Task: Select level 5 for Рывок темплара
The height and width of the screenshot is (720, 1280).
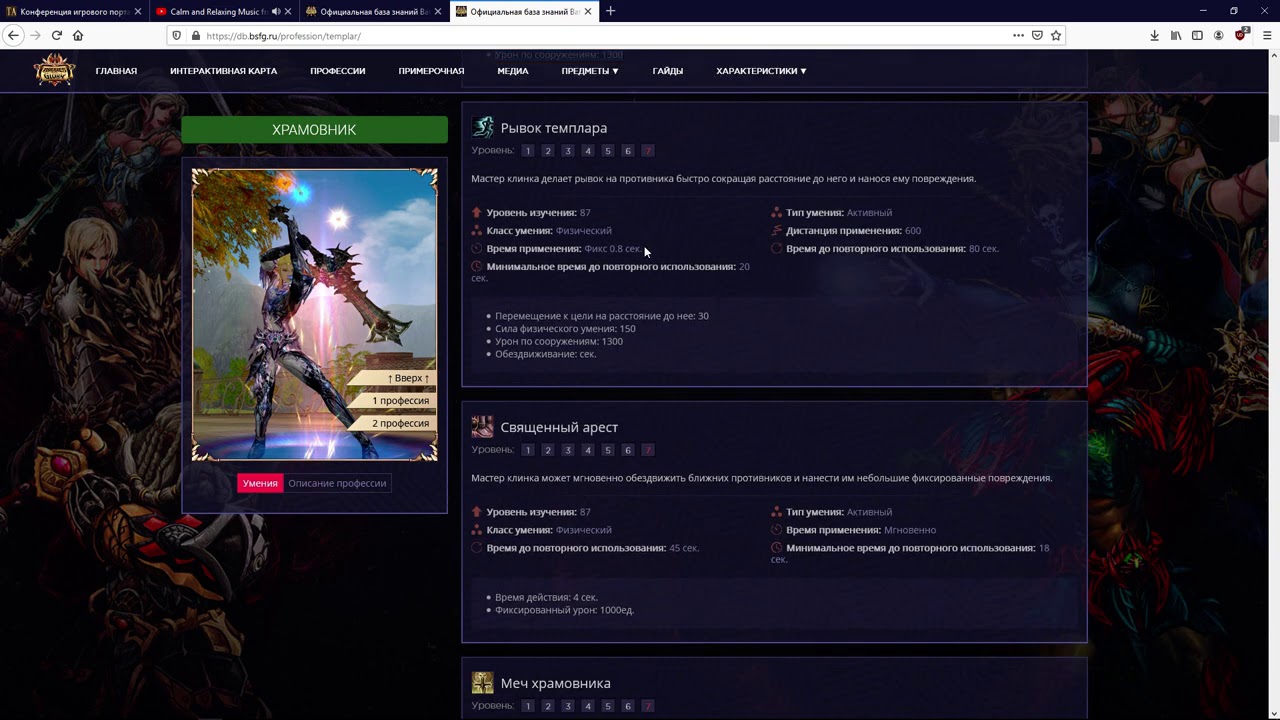Action: [607, 151]
